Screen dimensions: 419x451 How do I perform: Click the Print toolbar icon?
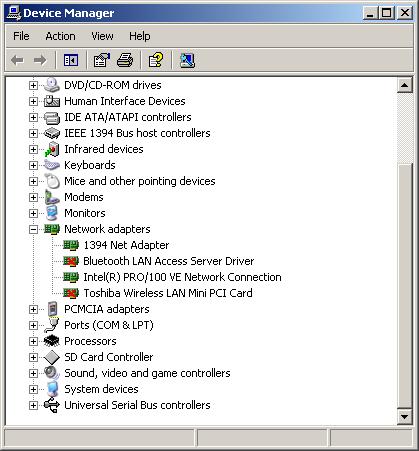click(x=125, y=60)
